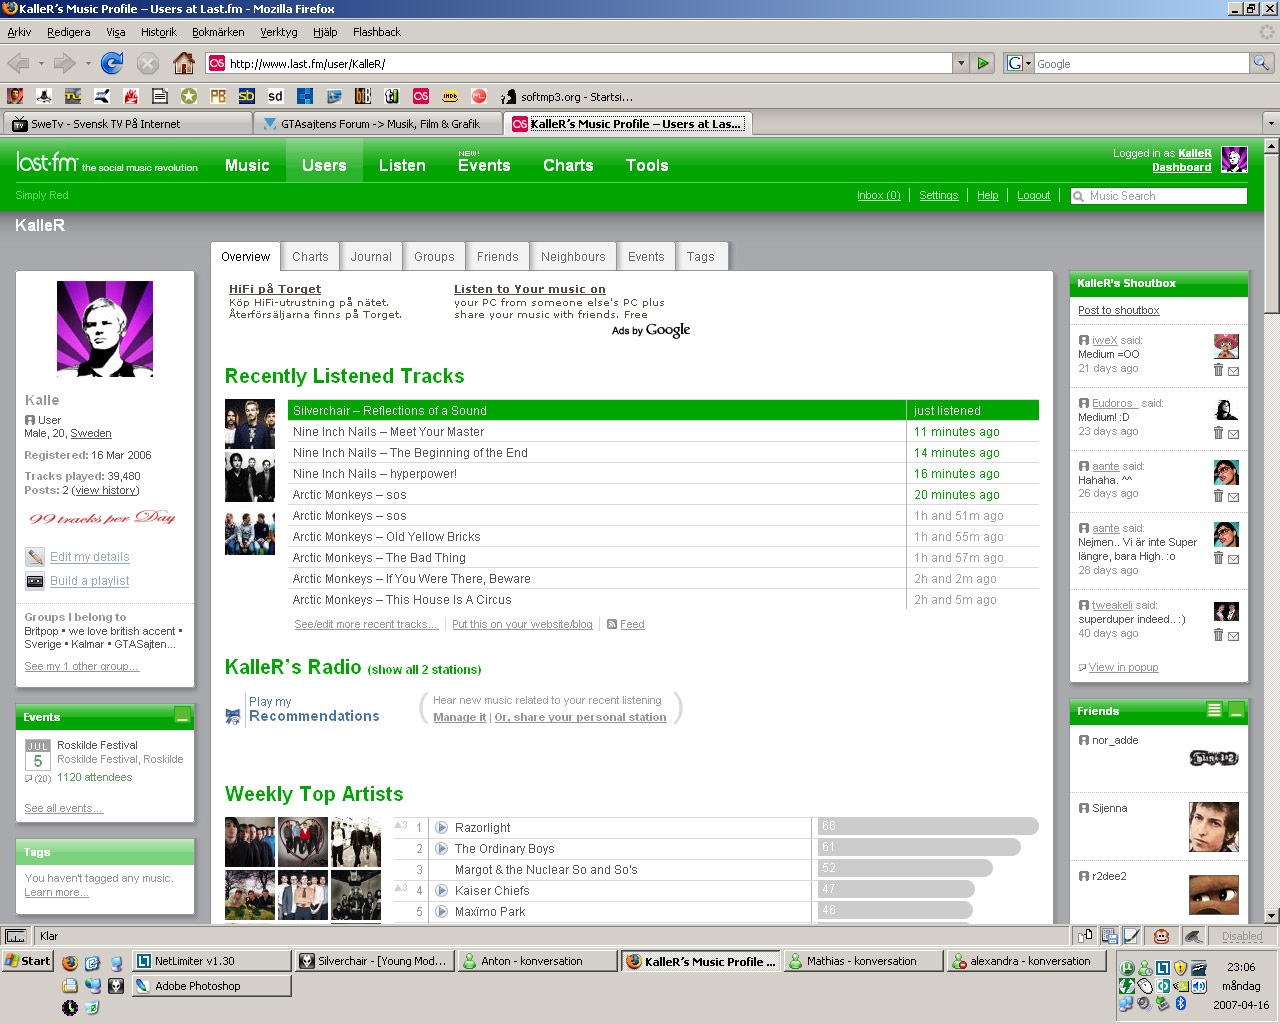This screenshot has width=1280, height=1024.
Task: Click the Build a playlist cassette icon
Action: tap(35, 581)
